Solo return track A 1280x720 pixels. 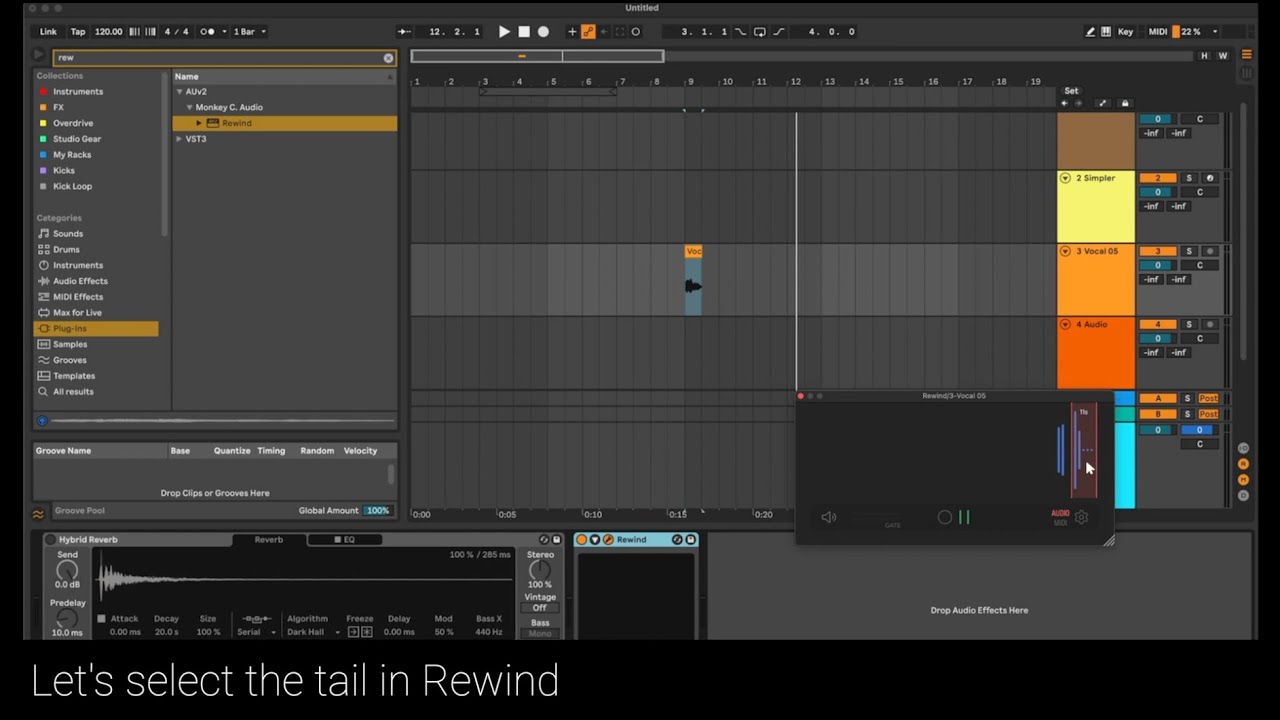(1188, 398)
